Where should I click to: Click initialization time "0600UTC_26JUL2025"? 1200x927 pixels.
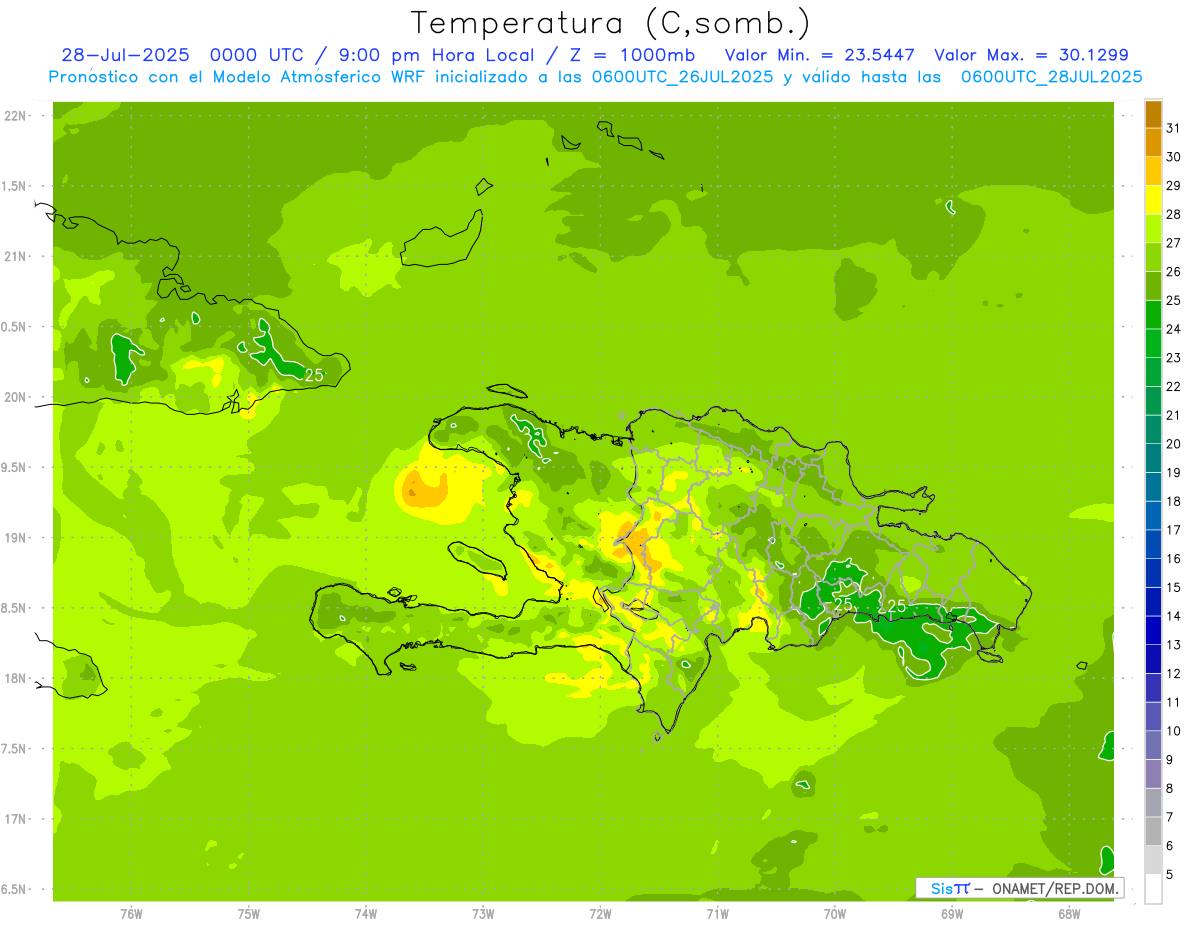point(682,77)
